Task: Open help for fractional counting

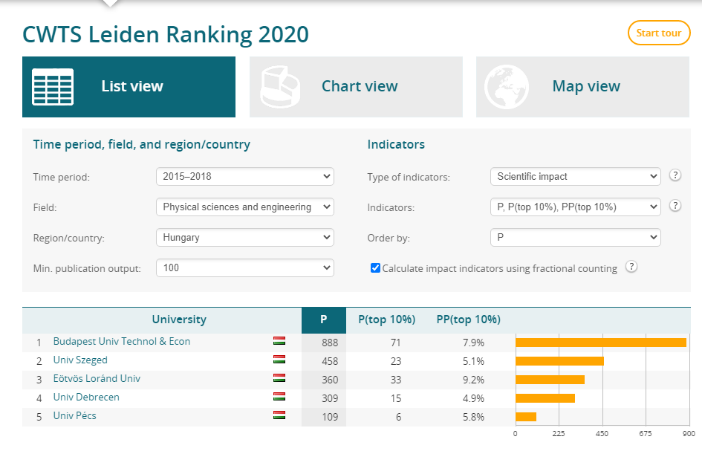Action: point(631,267)
